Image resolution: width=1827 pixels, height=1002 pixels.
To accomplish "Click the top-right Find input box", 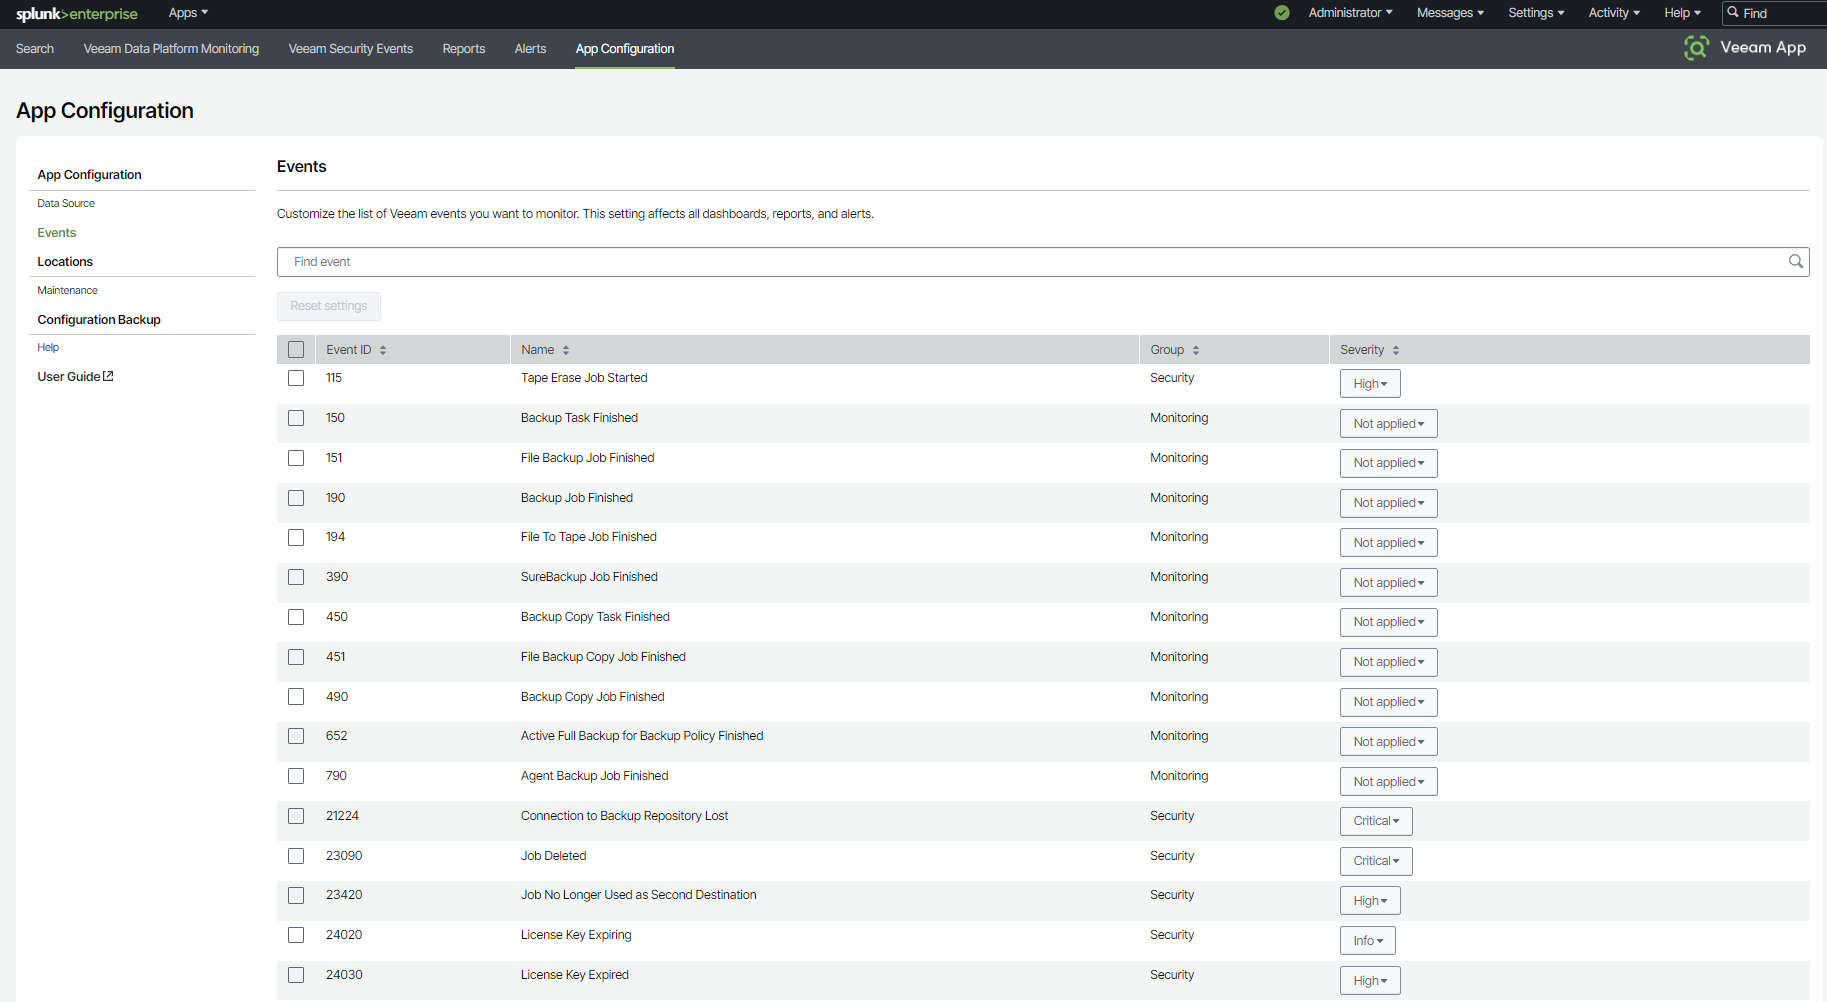I will tap(1775, 13).
